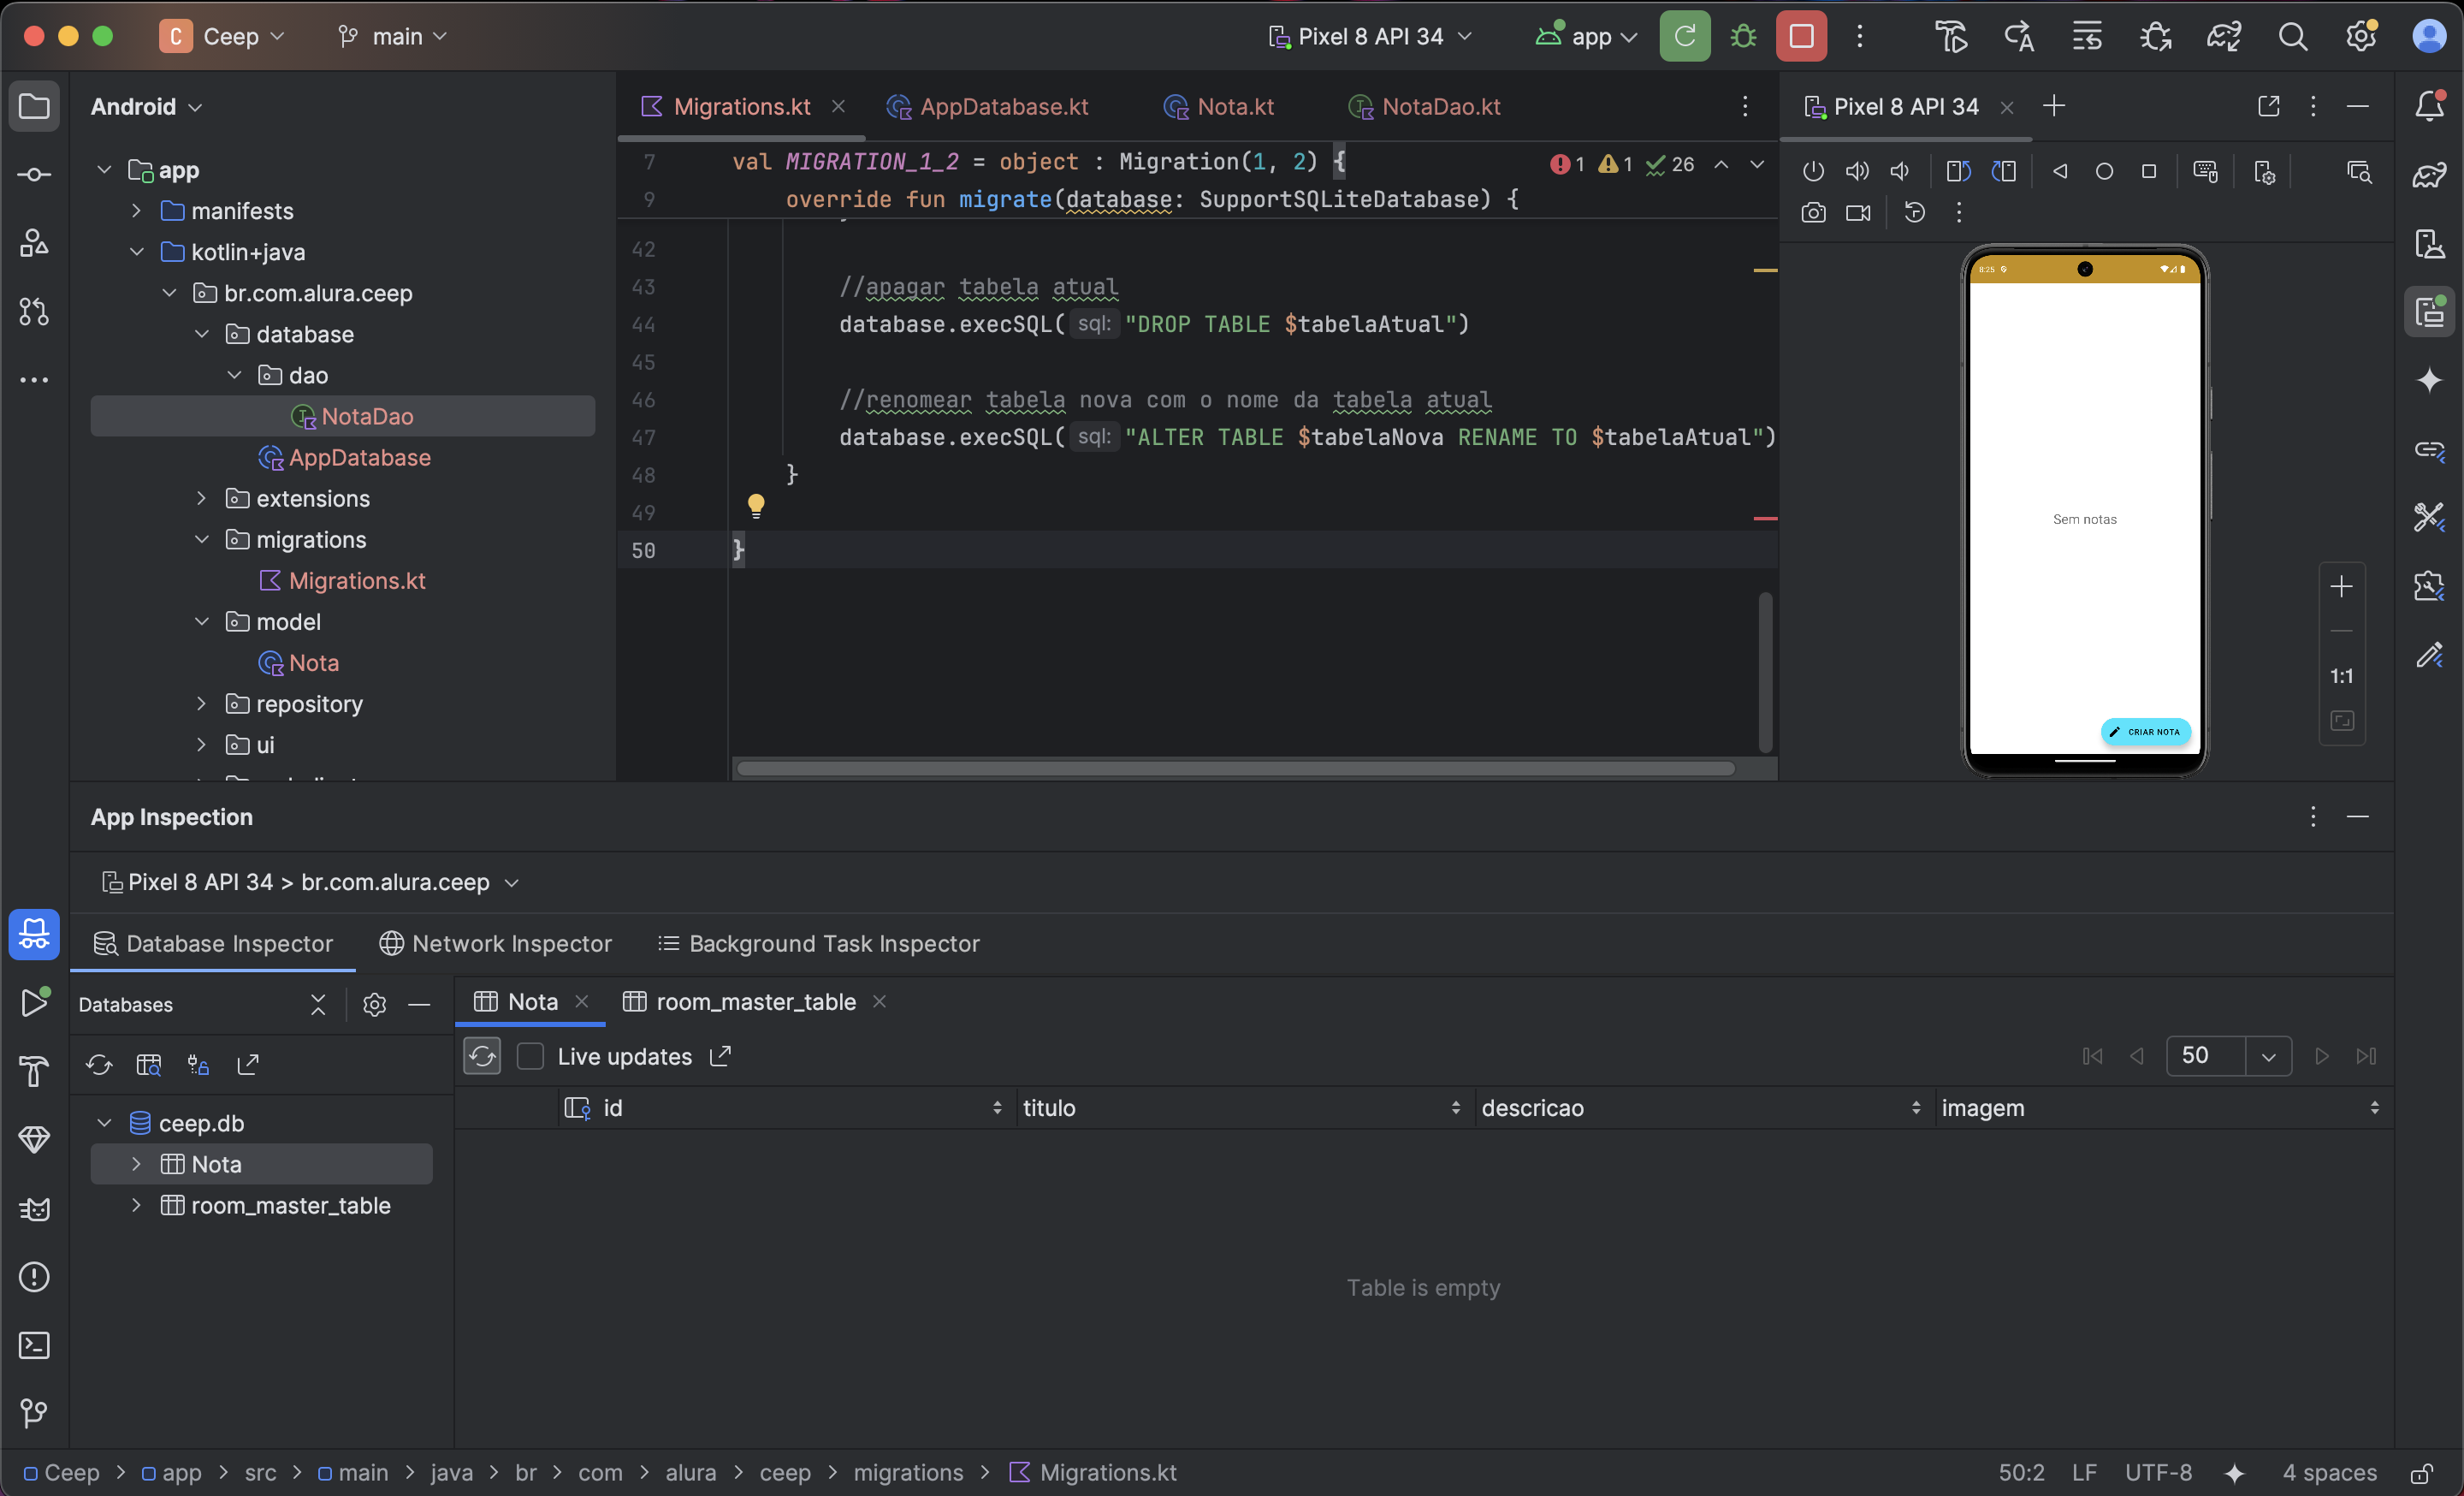Start emulator screen recording icon
The image size is (2464, 1496).
(1858, 213)
